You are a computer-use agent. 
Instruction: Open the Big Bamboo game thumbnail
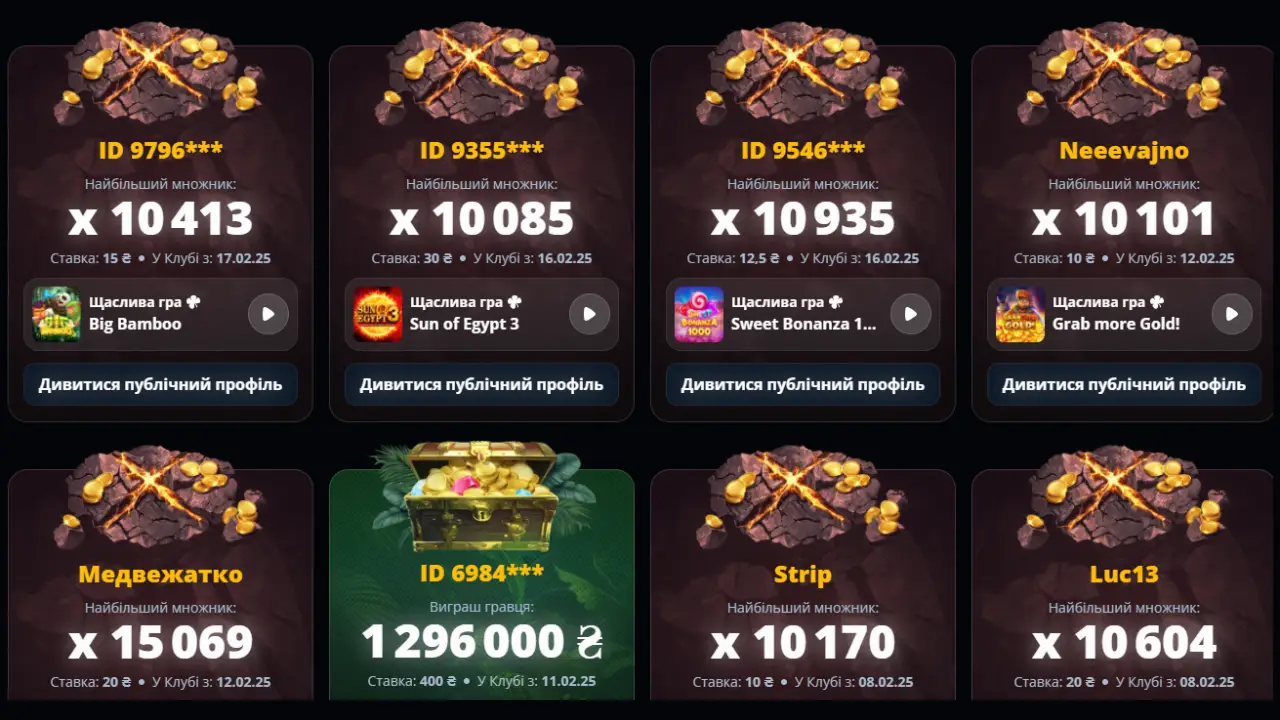point(57,314)
